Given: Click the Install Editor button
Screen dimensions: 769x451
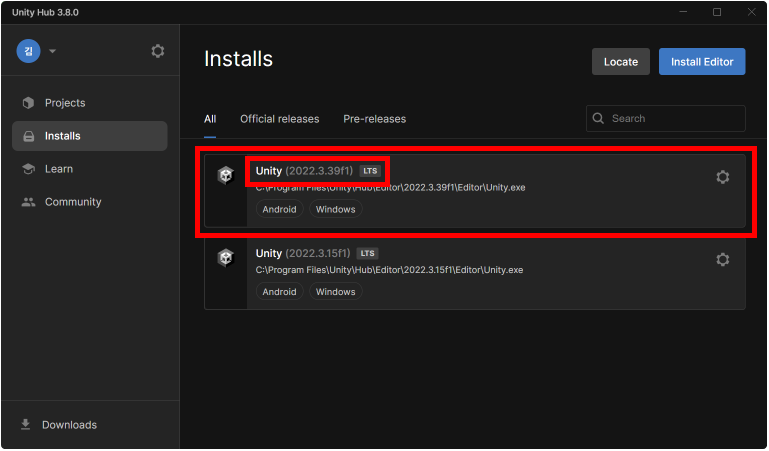Looking at the screenshot, I should point(702,62).
